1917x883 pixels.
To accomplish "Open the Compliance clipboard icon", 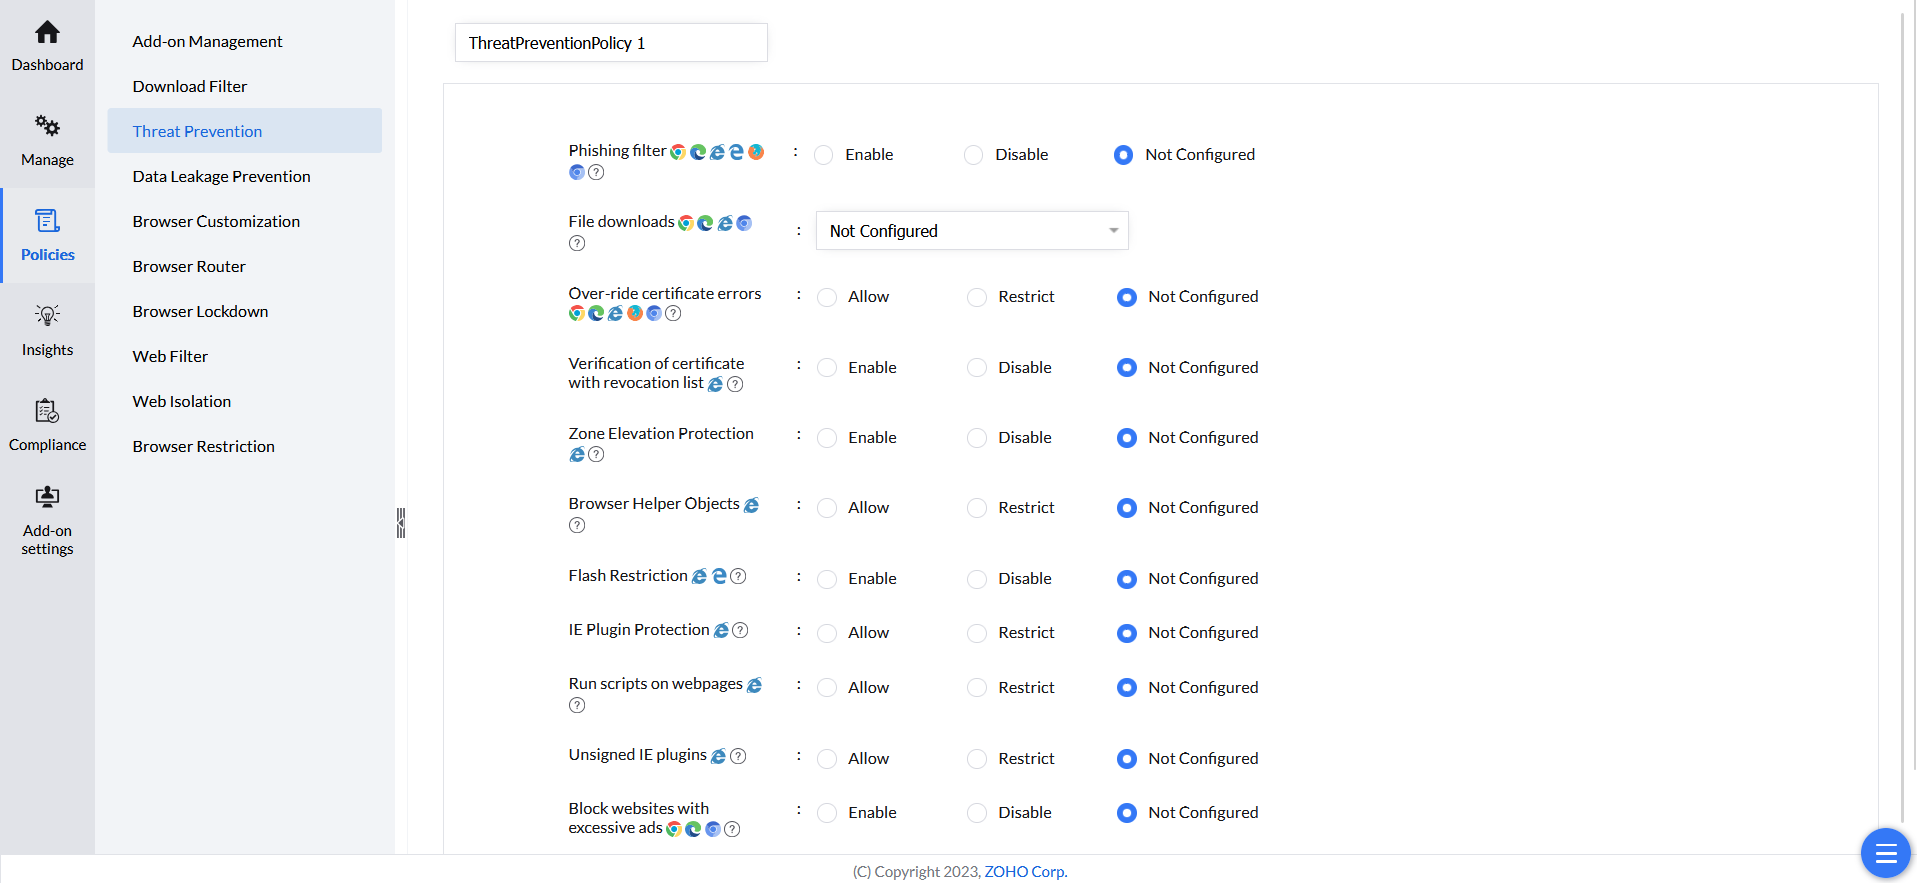I will [x=47, y=411].
